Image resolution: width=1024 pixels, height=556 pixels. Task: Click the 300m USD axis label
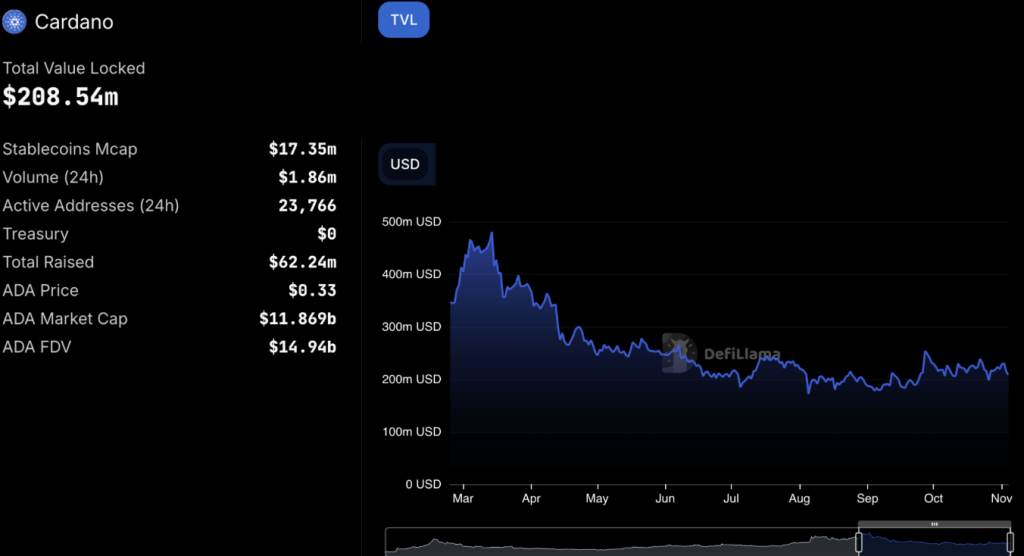[411, 327]
